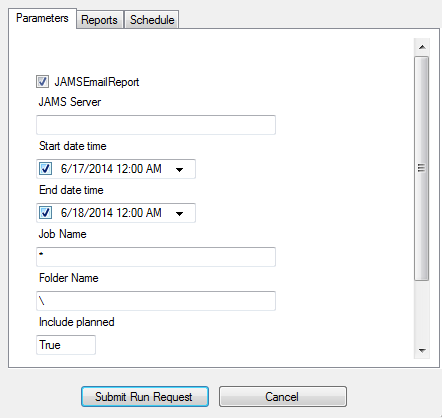442x418 pixels.
Task: Click the vertical scrollbar thumb grip
Action: (x=421, y=168)
